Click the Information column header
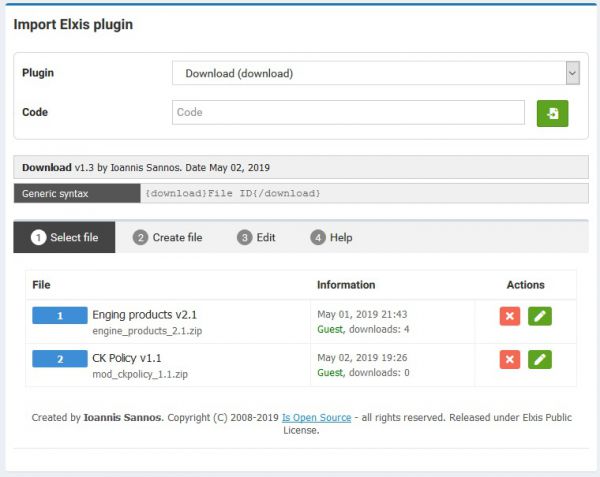The width and height of the screenshot is (600, 477). point(346,285)
